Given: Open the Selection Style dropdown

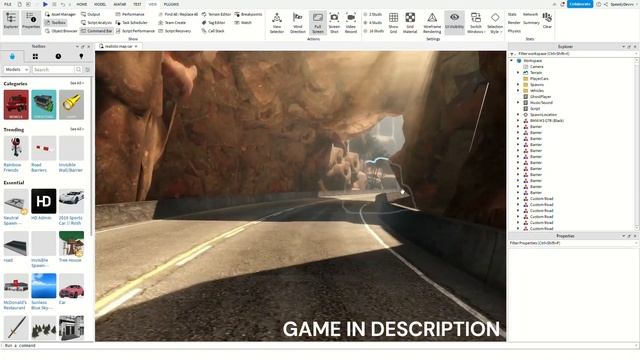Looking at the screenshot, I should click(x=495, y=23).
